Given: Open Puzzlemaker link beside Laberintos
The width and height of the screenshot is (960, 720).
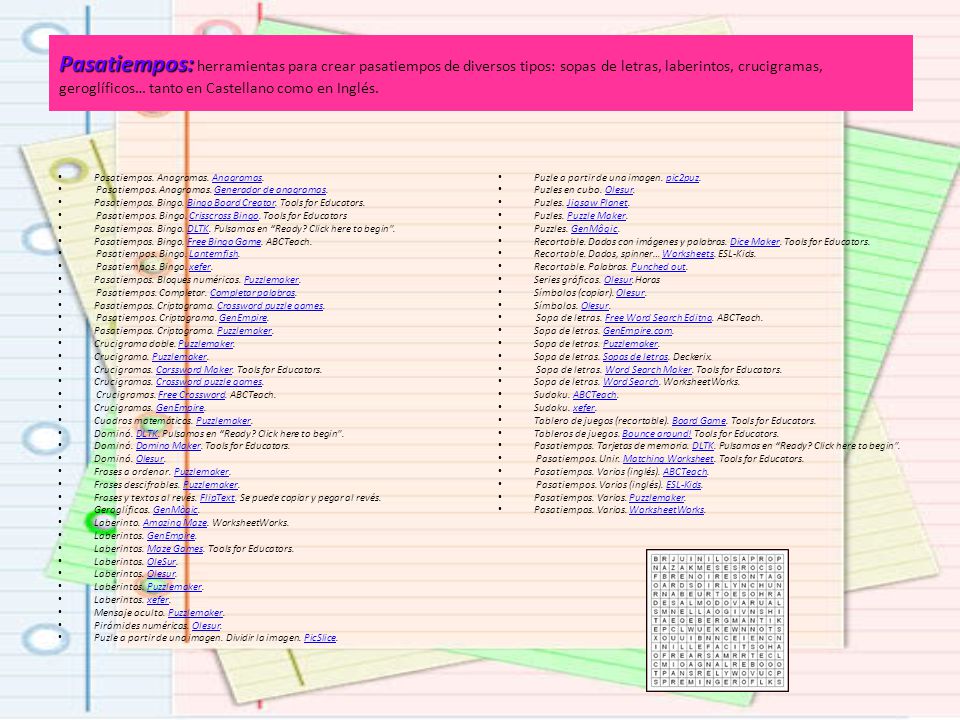Looking at the screenshot, I should [174, 587].
